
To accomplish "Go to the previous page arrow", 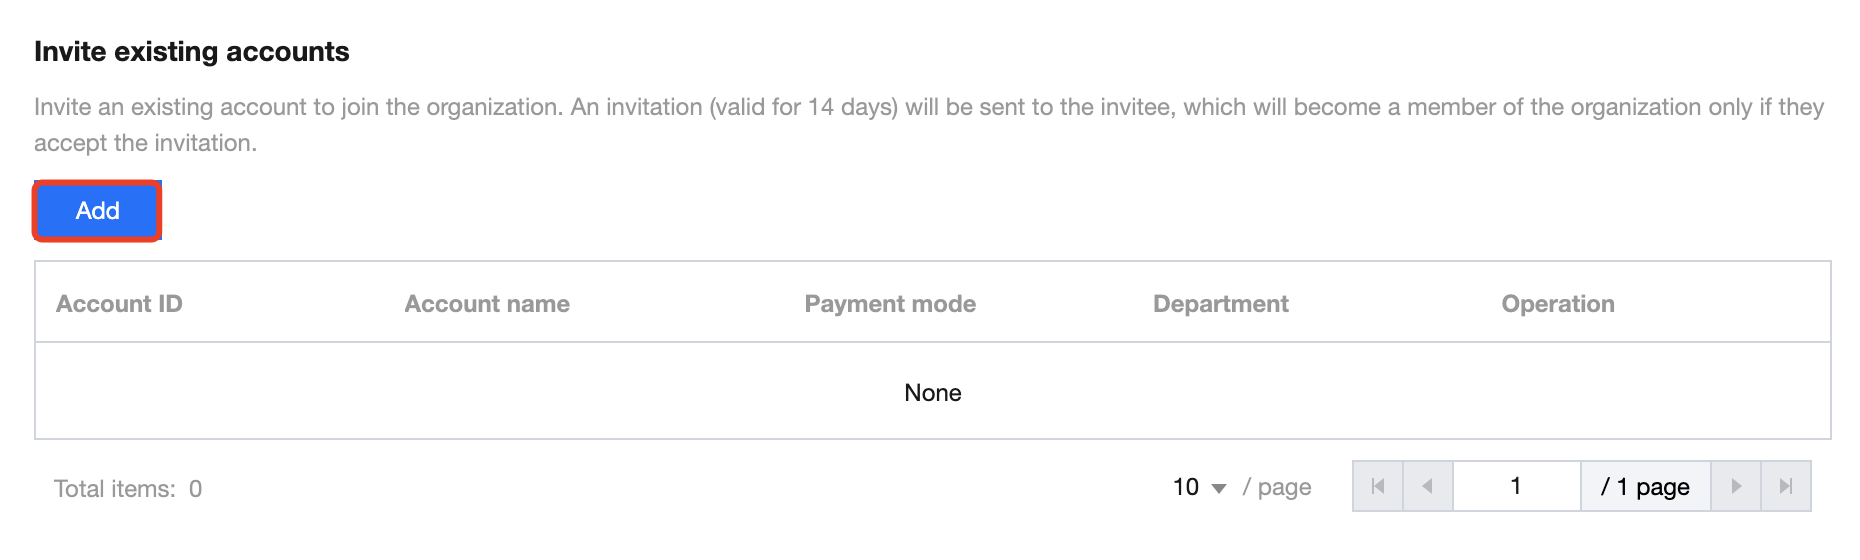I will click(x=1428, y=487).
